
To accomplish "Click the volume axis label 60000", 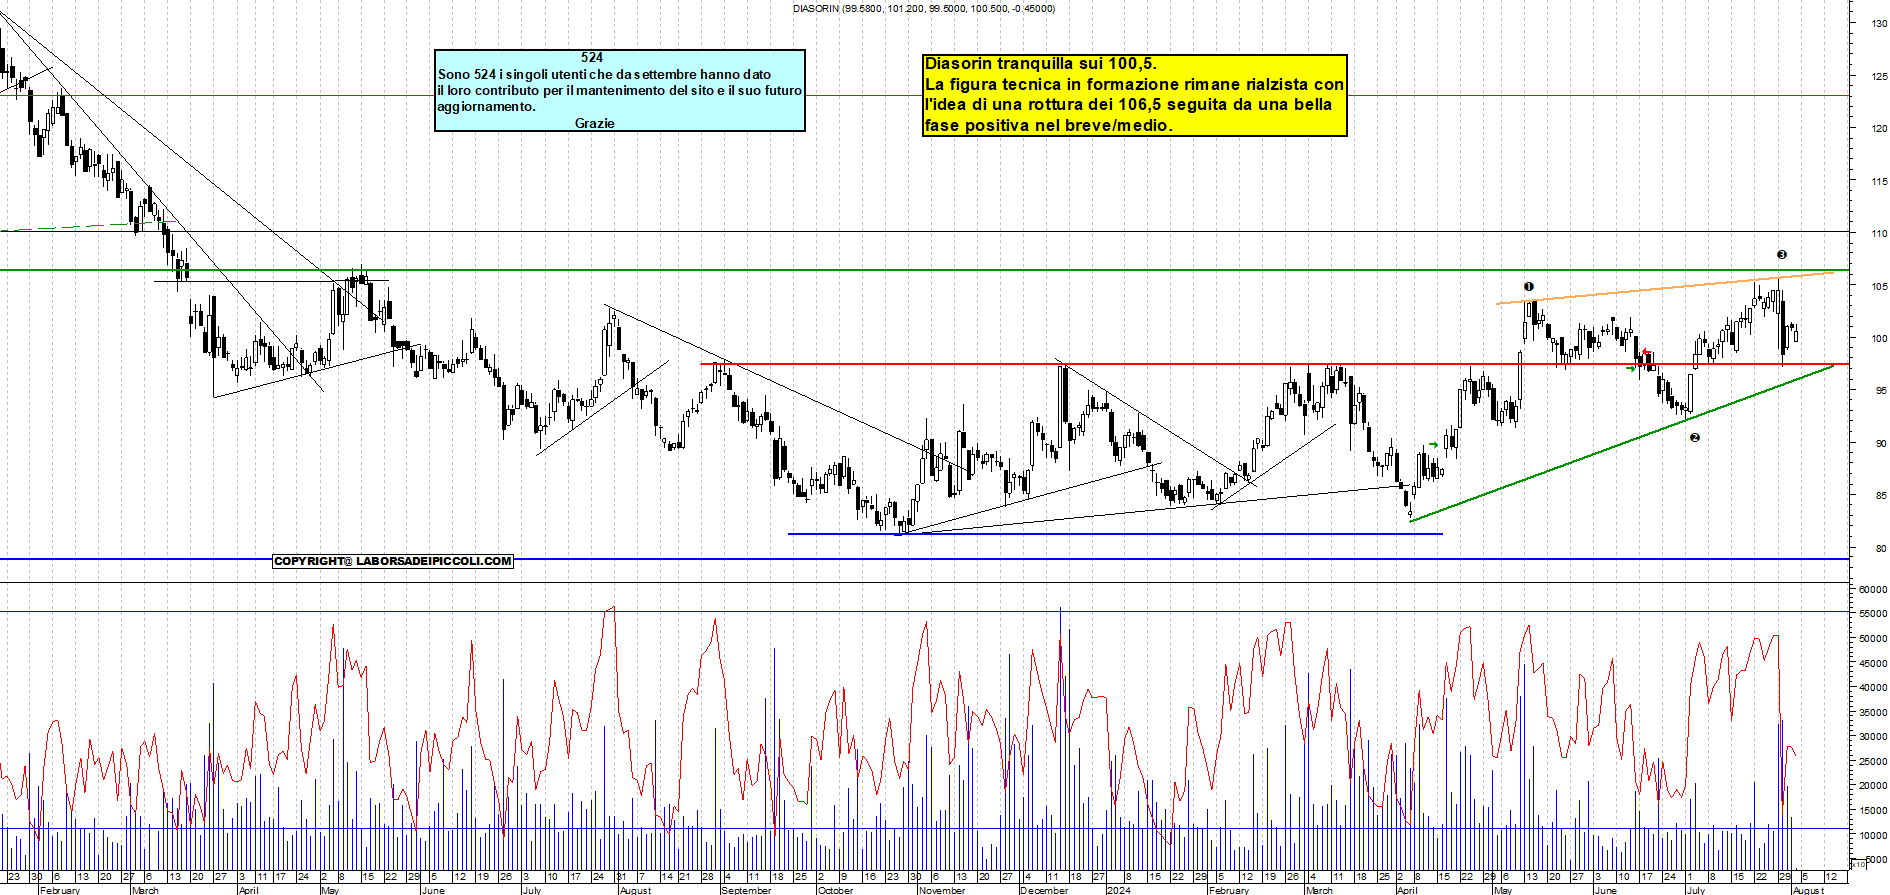I will click(x=1873, y=590).
